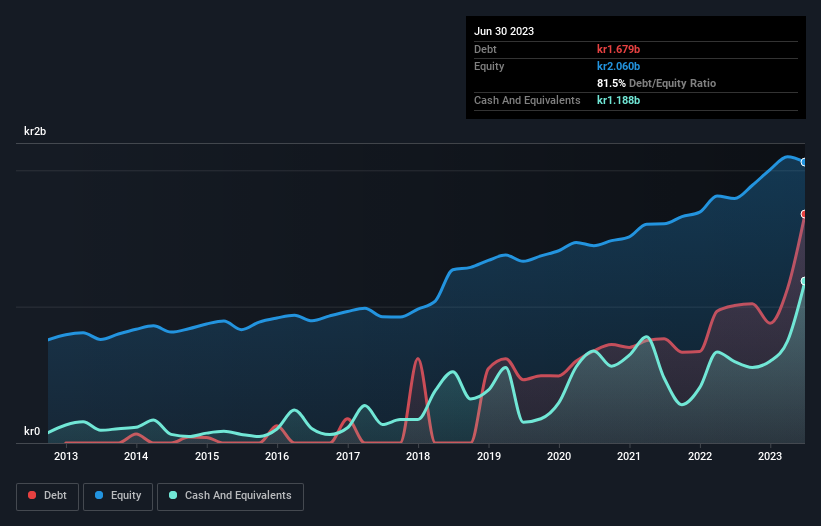Click the Debt label in tooltip
Image resolution: width=821 pixels, height=526 pixels.
tap(485, 49)
